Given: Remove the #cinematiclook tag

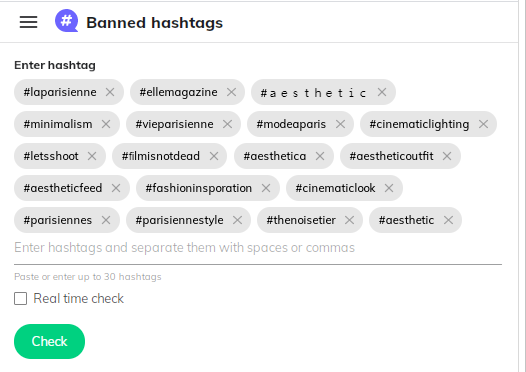Looking at the screenshot, I should point(389,188).
